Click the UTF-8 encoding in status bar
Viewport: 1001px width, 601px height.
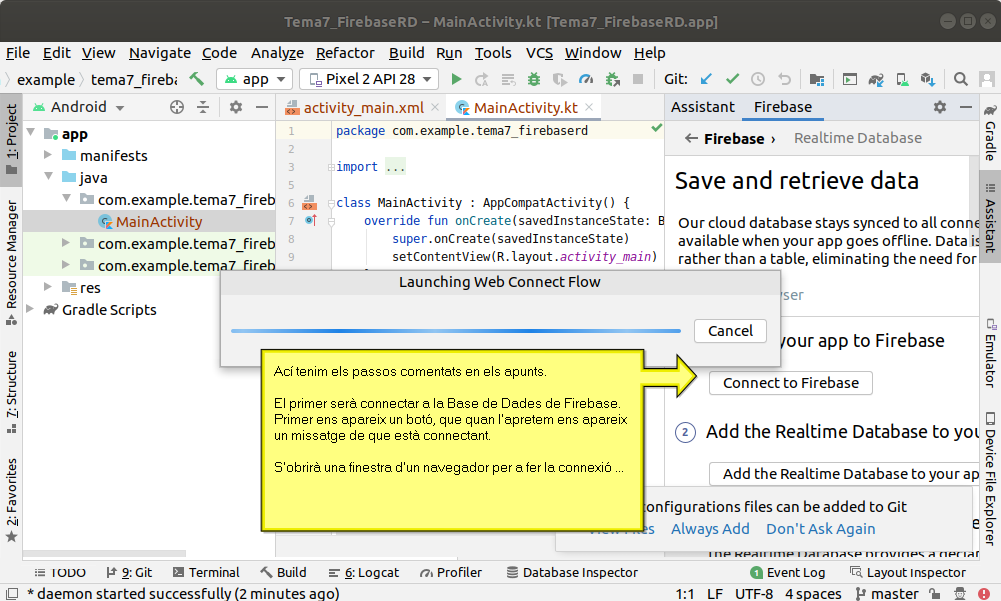753,593
